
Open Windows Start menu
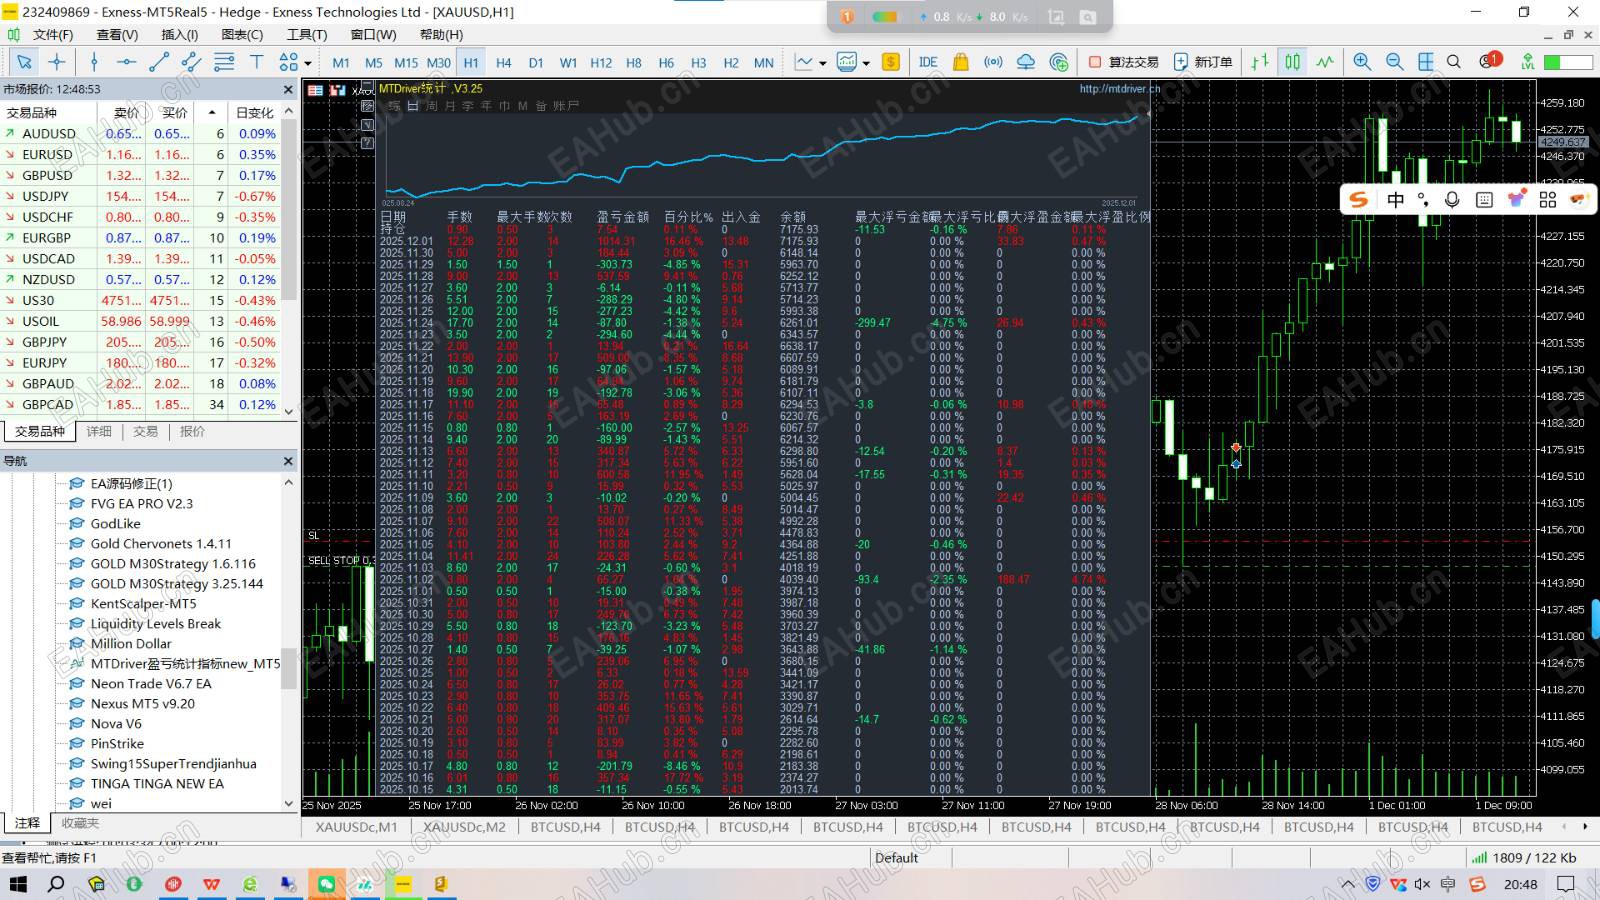tap(18, 884)
